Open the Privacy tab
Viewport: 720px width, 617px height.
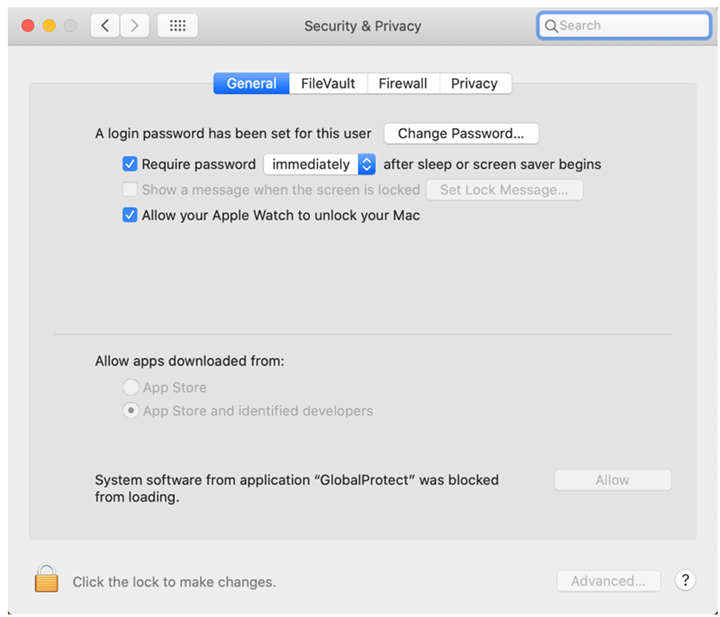tap(474, 83)
